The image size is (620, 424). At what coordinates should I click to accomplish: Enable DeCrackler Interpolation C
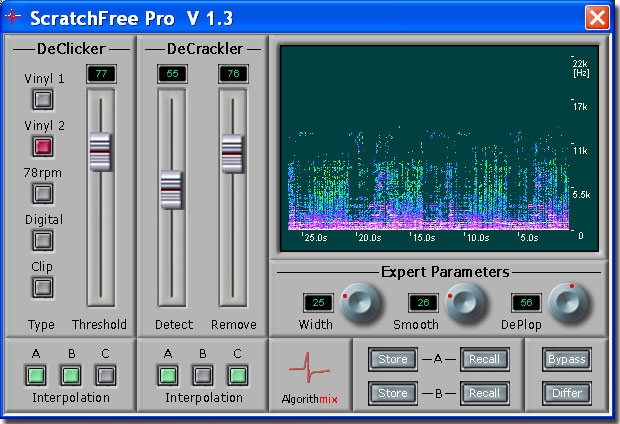(x=236, y=375)
